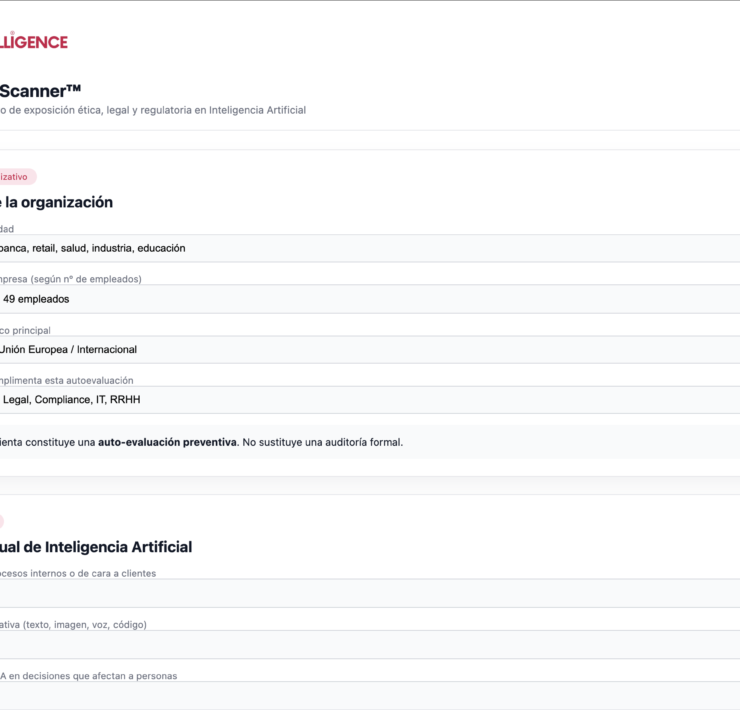
Task: Click the 'la organización' section heading
Action: [x=56, y=202]
